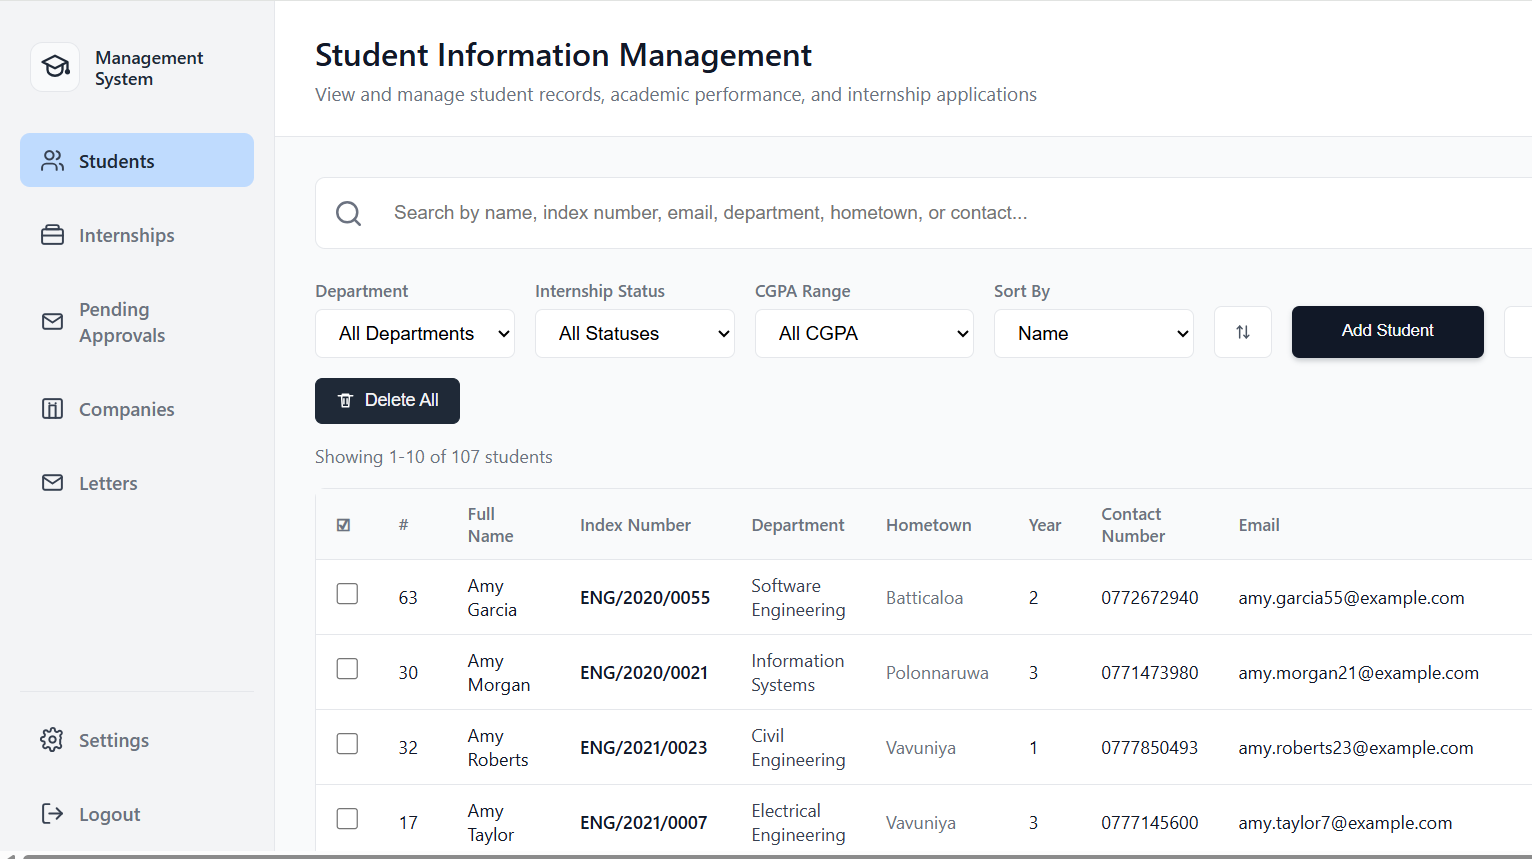
Task: Click the Add Student button
Action: pyautogui.click(x=1387, y=332)
